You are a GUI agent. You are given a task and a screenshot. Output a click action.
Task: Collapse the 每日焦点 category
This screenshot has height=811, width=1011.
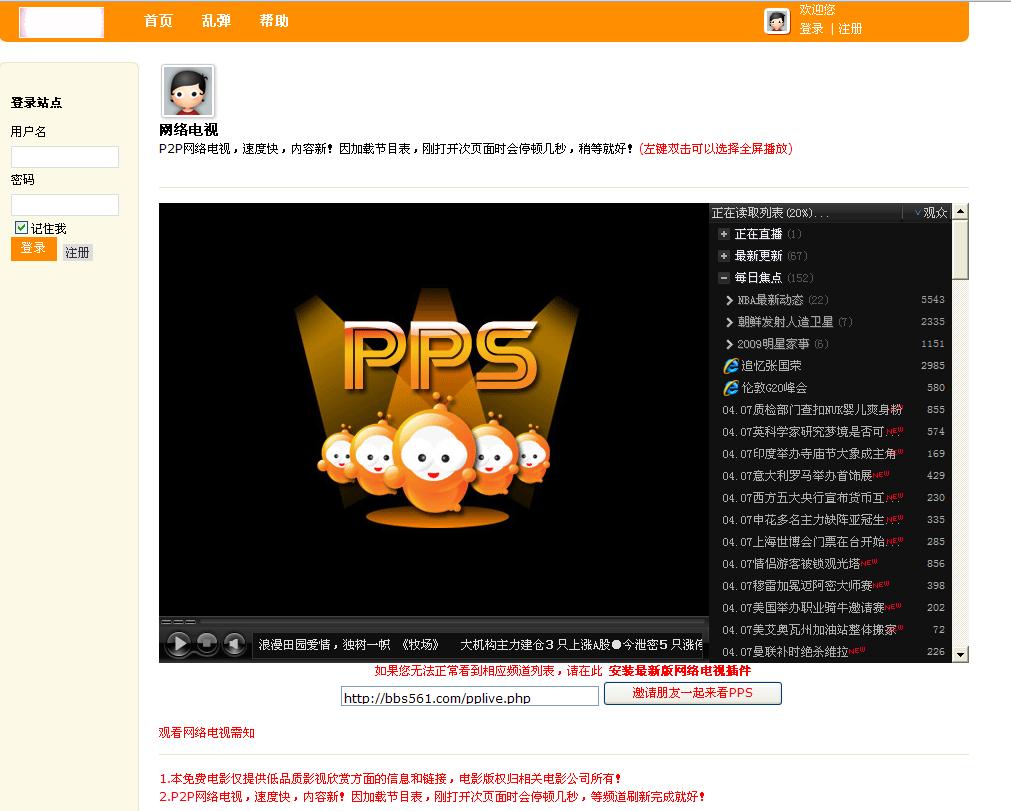723,278
